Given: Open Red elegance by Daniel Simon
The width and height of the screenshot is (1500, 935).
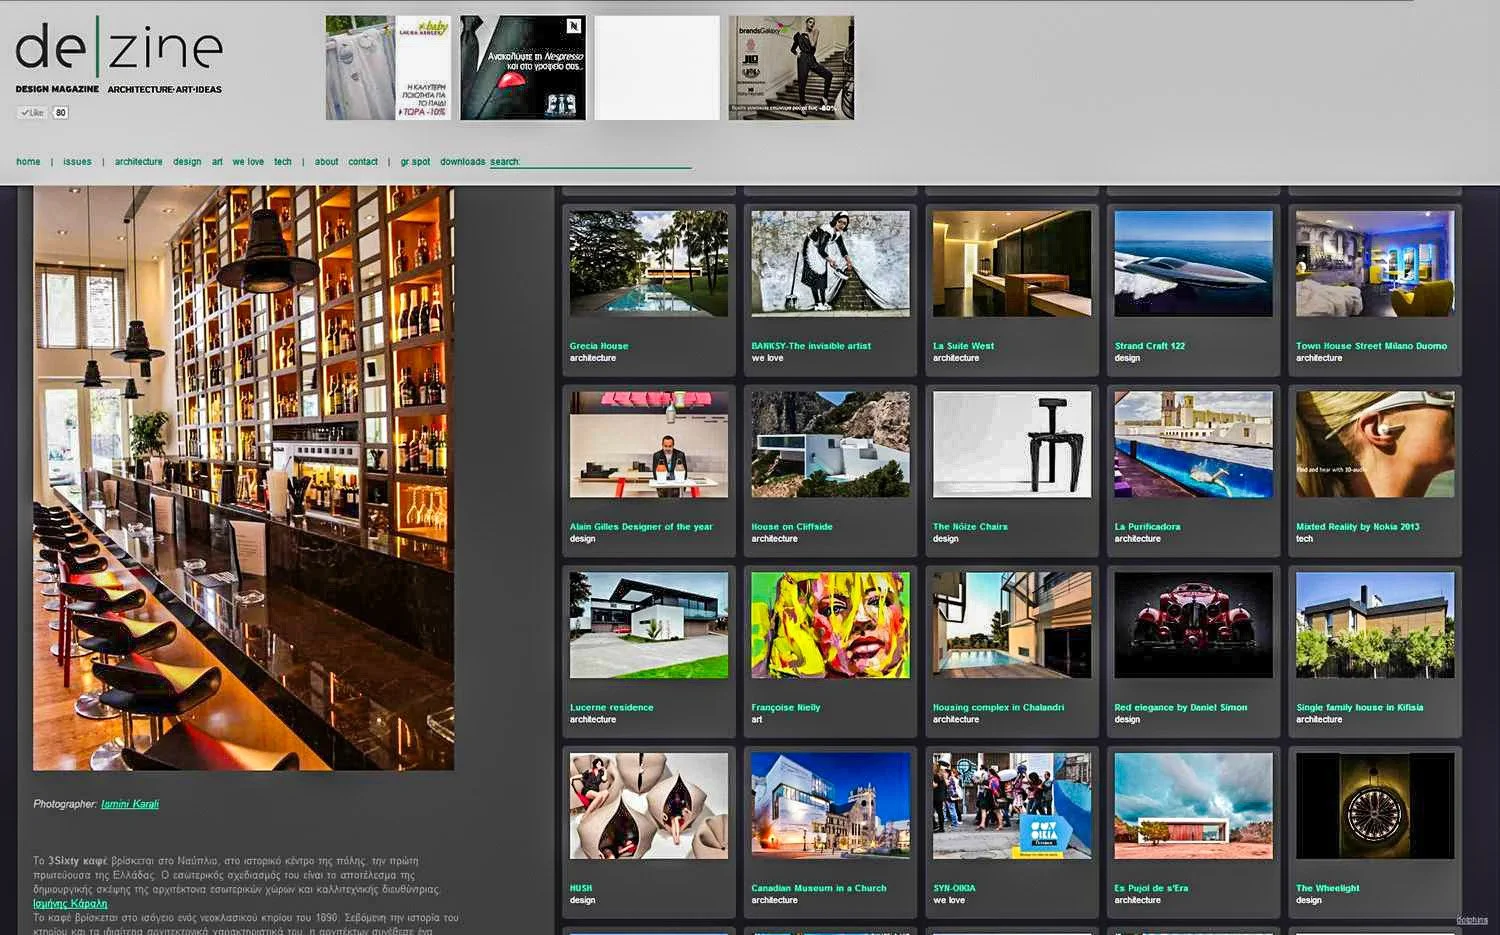Looking at the screenshot, I should click(x=1181, y=708).
